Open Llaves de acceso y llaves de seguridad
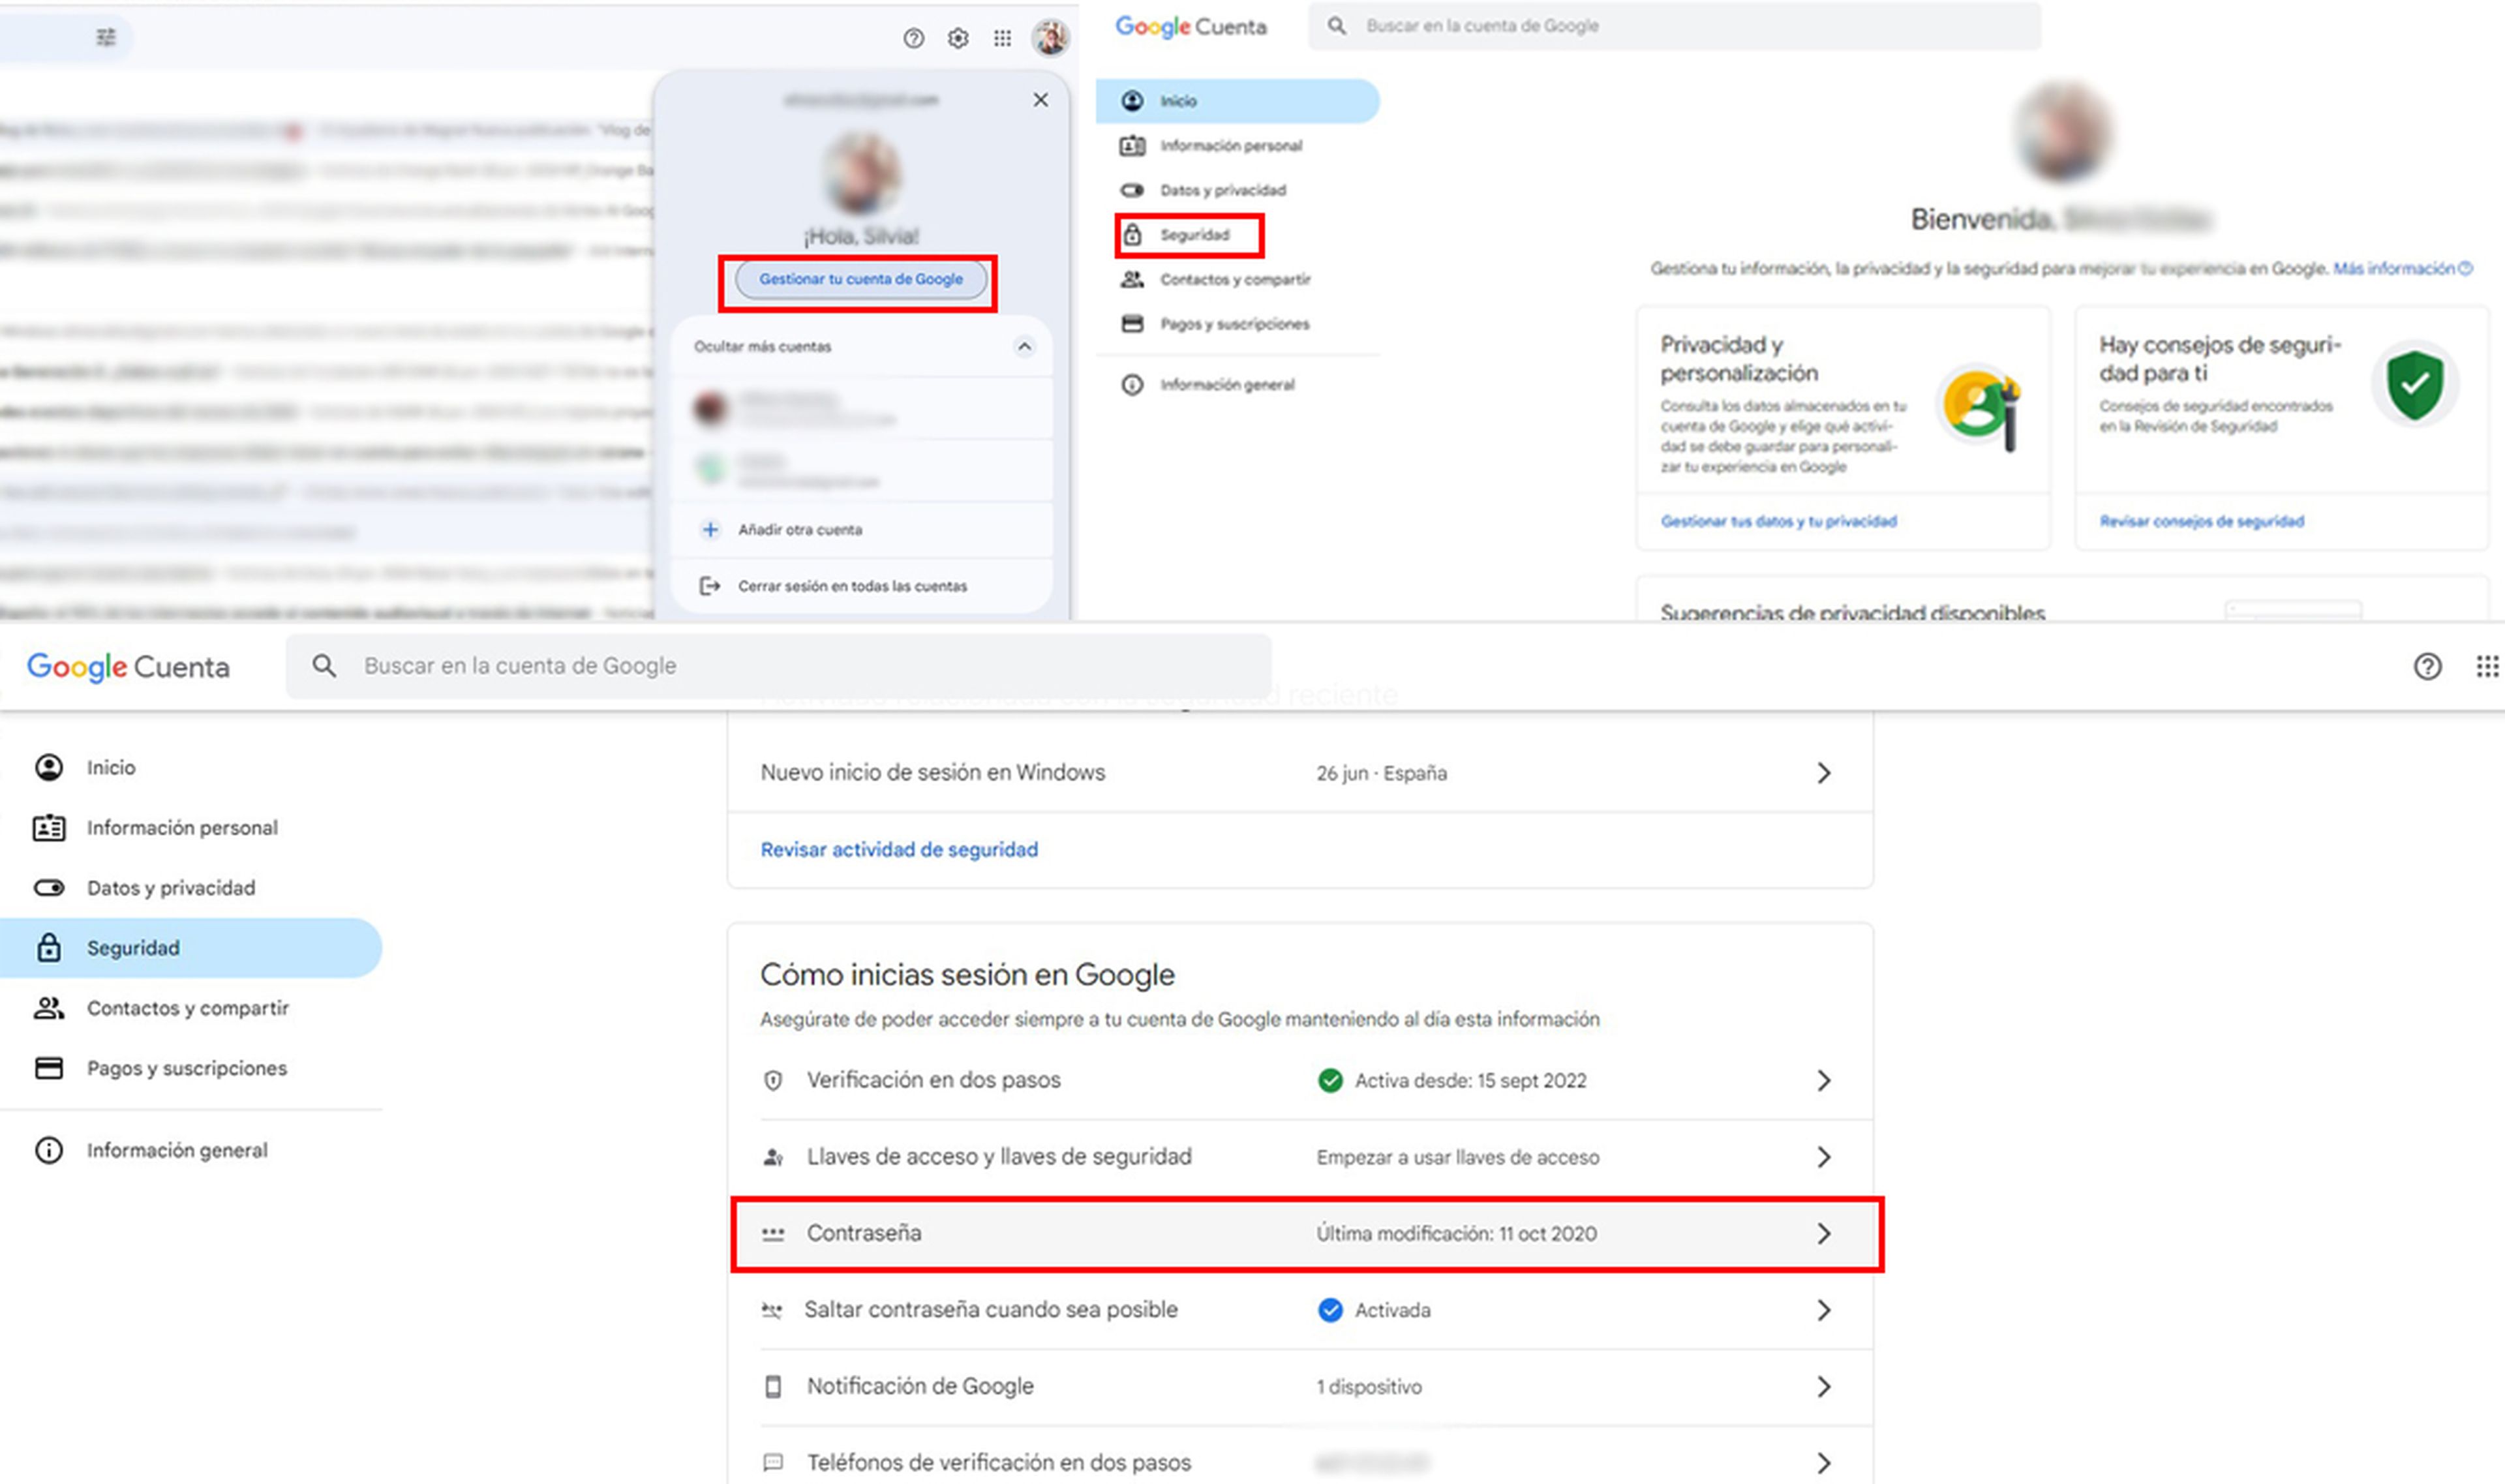Screen dimensions: 2505x1484 (1300, 1157)
